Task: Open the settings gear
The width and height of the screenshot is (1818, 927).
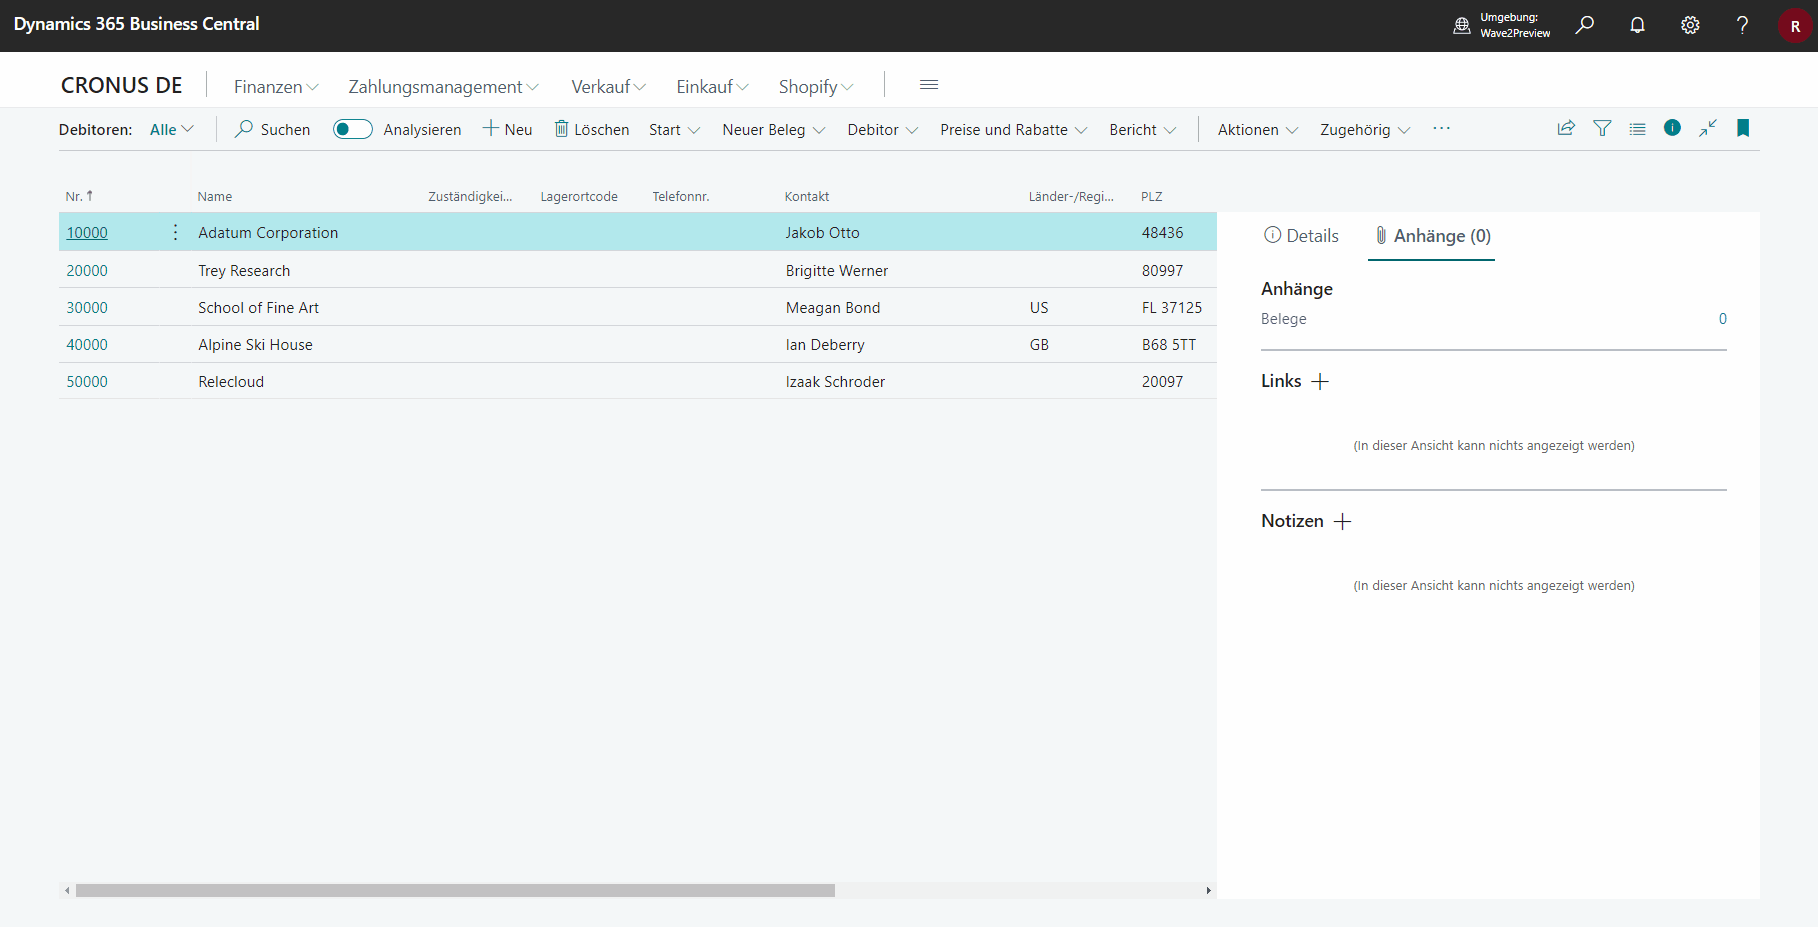Action: 1690,25
